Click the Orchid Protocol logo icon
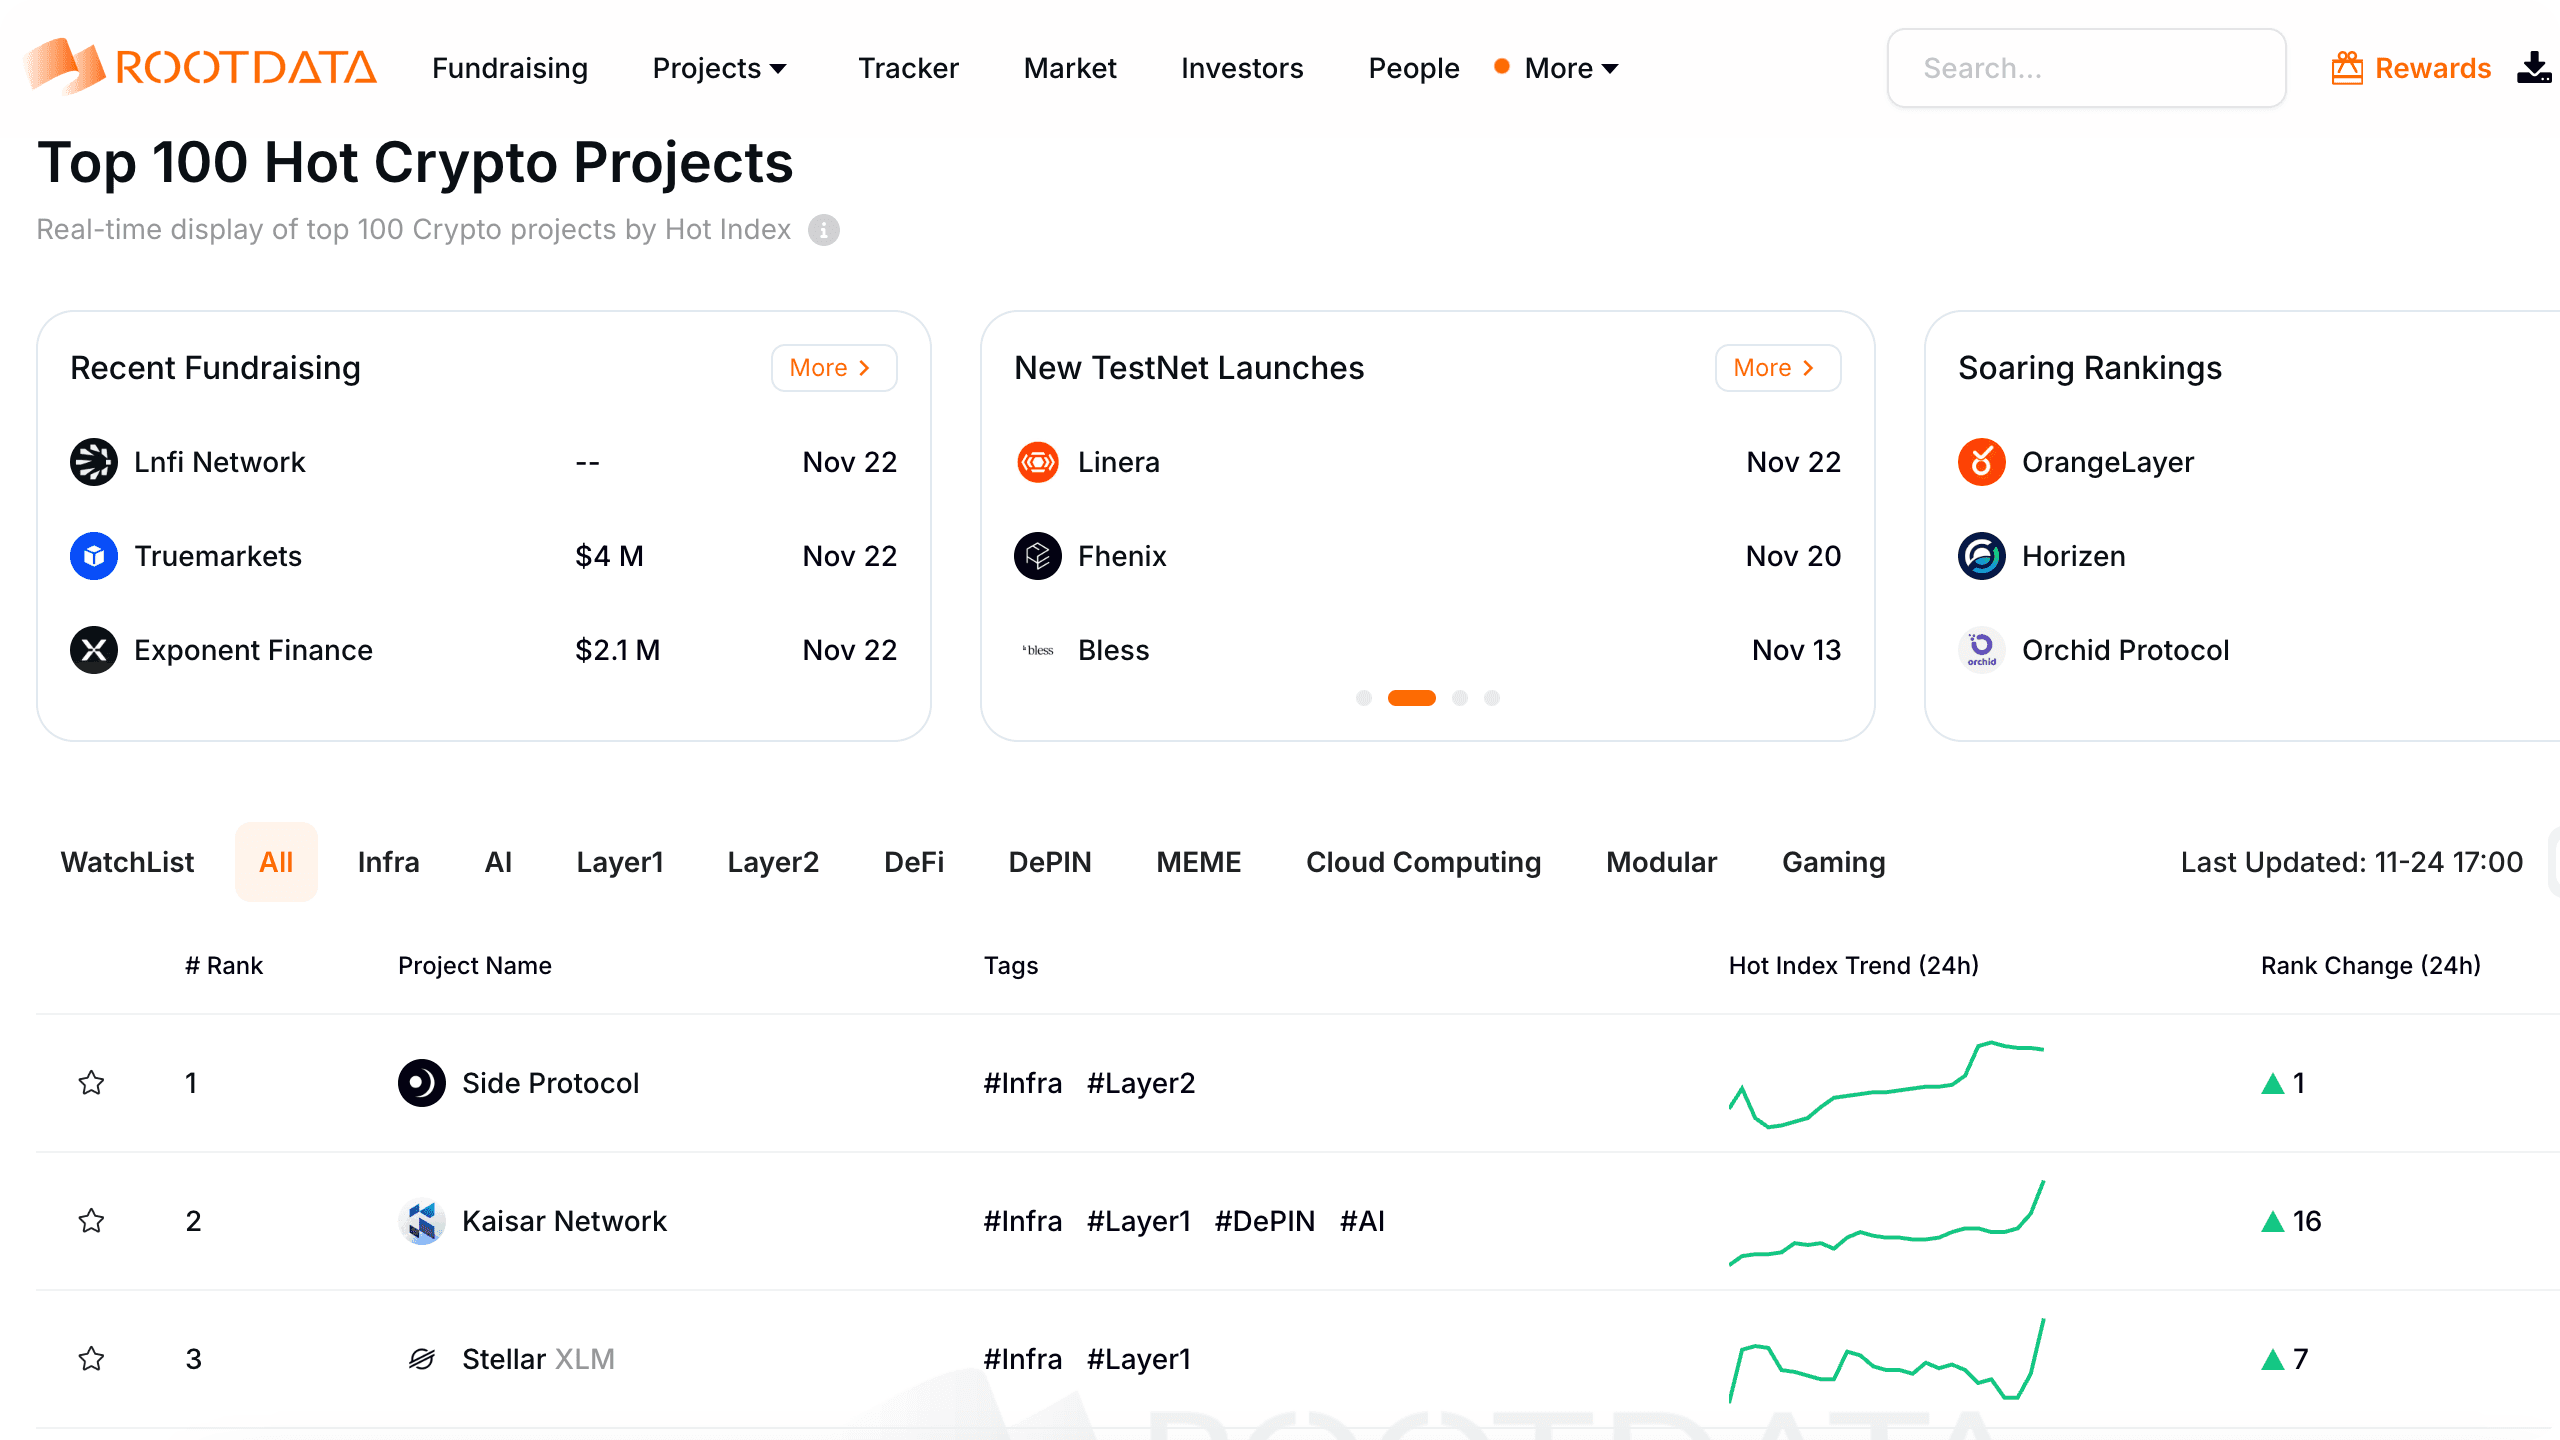 [x=1982, y=650]
